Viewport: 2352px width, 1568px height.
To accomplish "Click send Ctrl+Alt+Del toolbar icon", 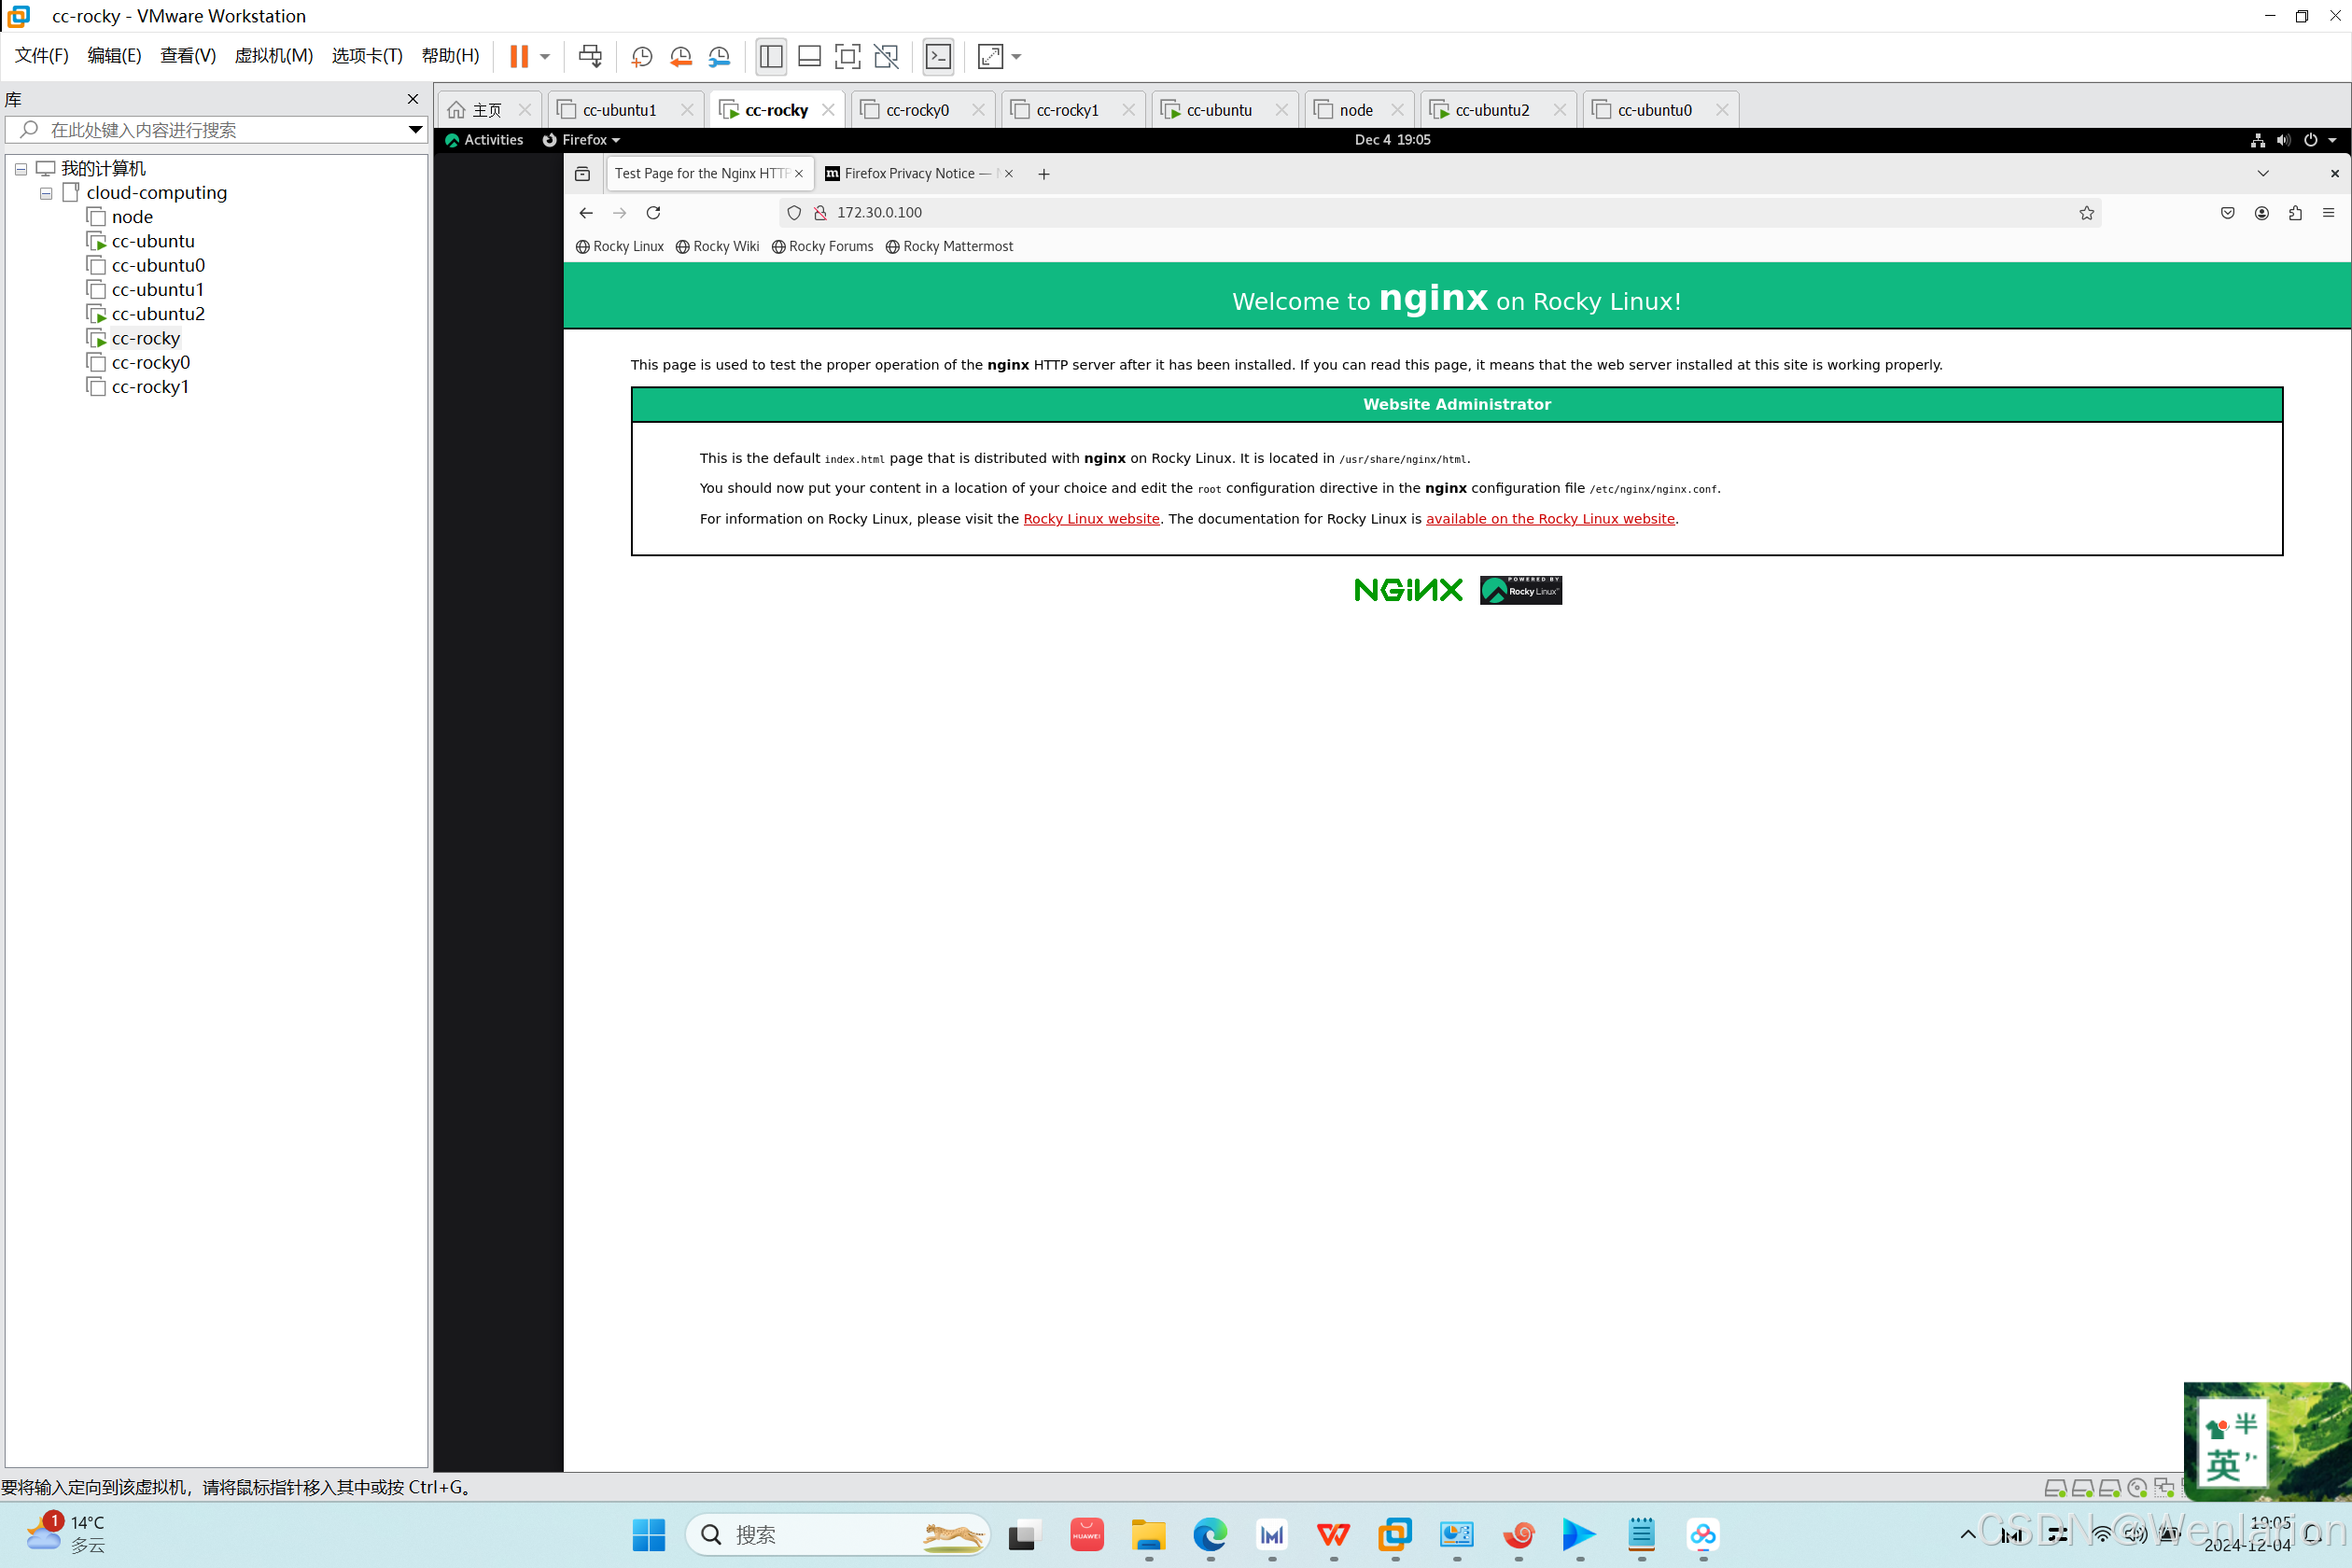I will click(590, 56).
